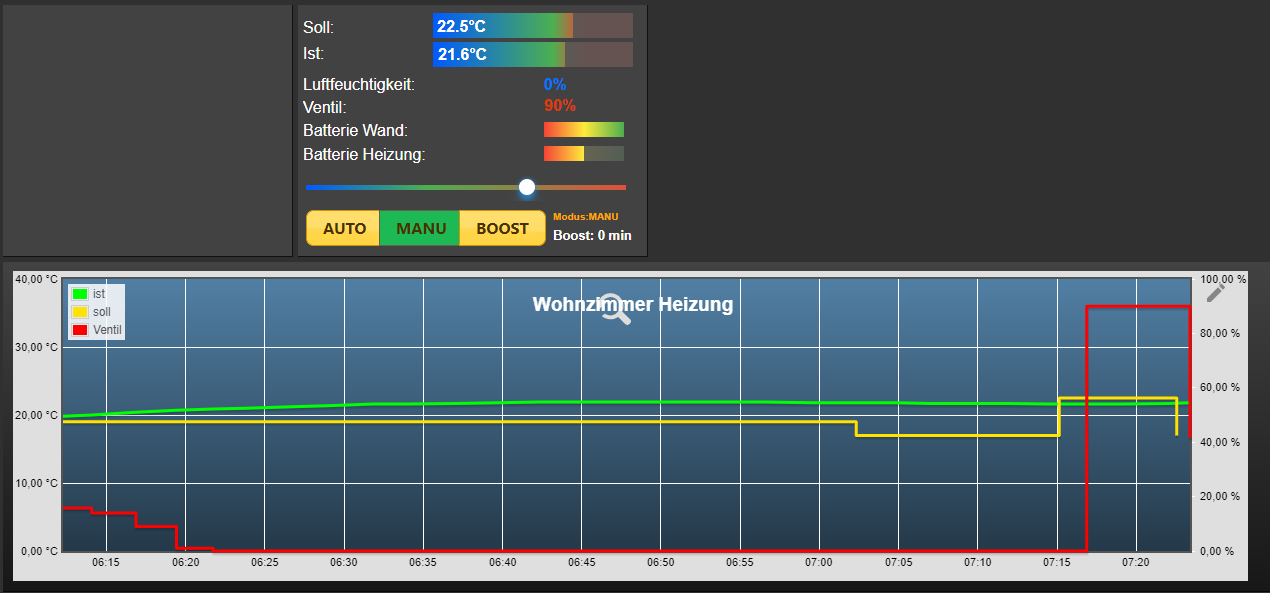Viewport: 1270px width, 593px height.
Task: Click the 'Ist:' label
Action: click(313, 53)
